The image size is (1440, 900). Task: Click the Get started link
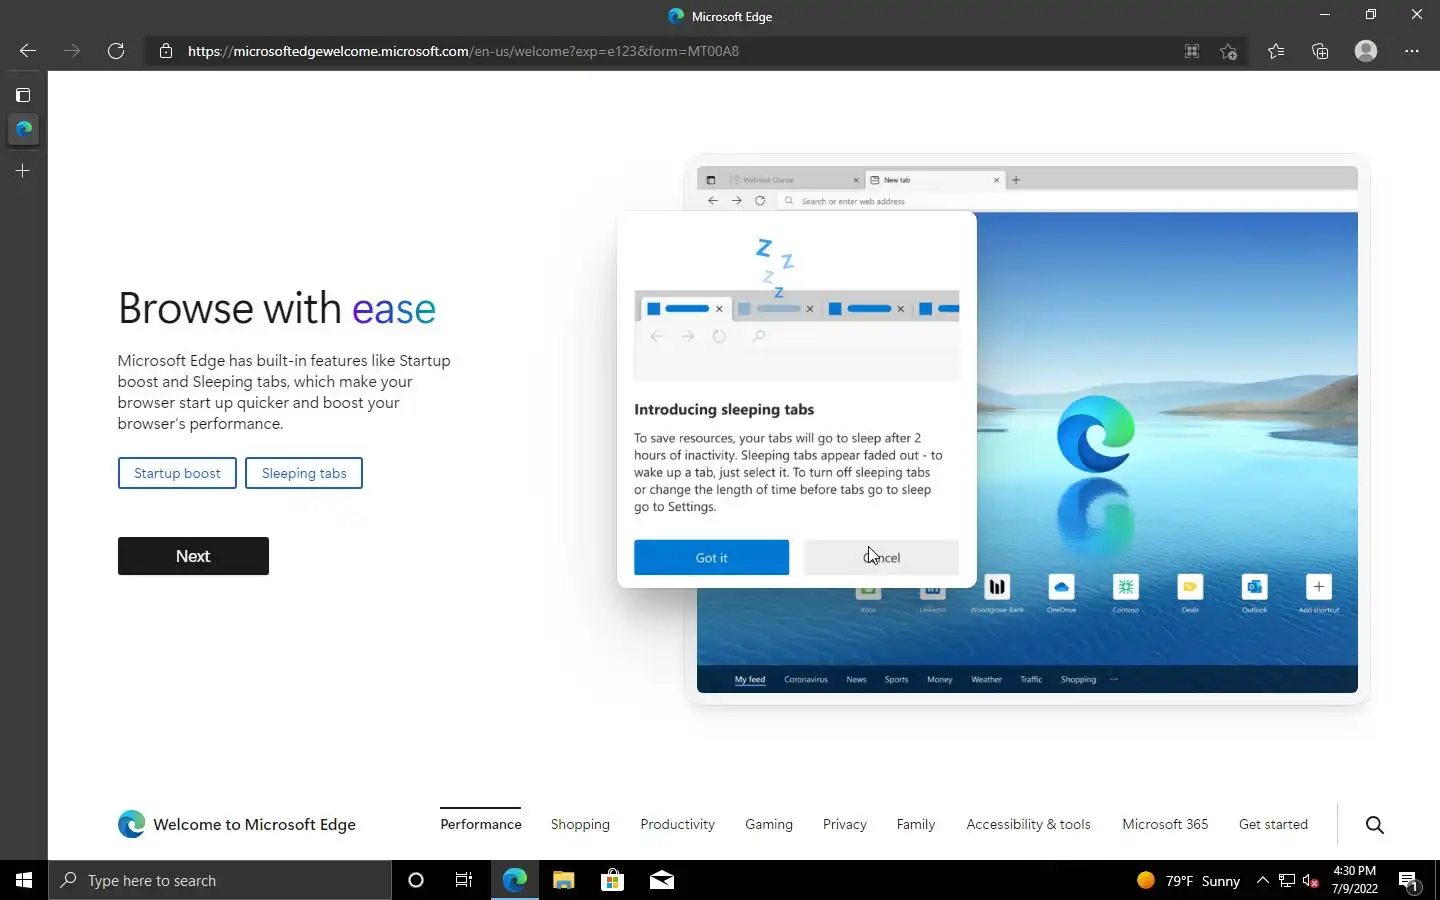tap(1273, 824)
